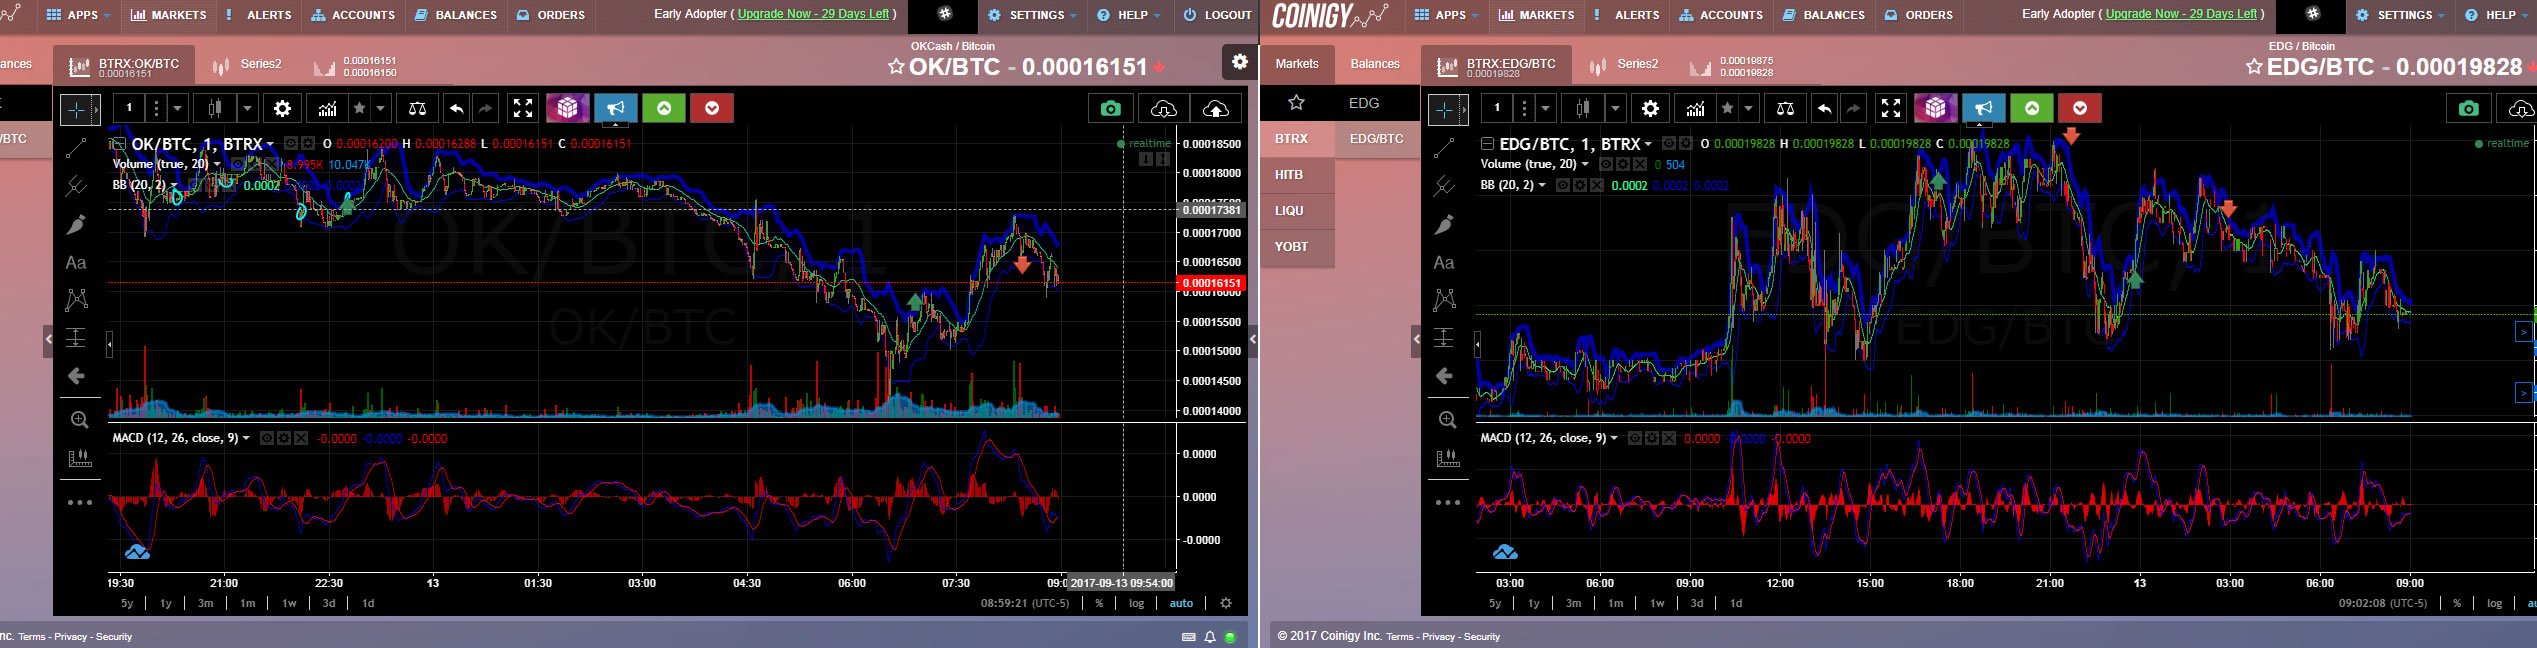Click purple cube icon in OK/BTC toolbar
The height and width of the screenshot is (648, 2537).
[567, 108]
